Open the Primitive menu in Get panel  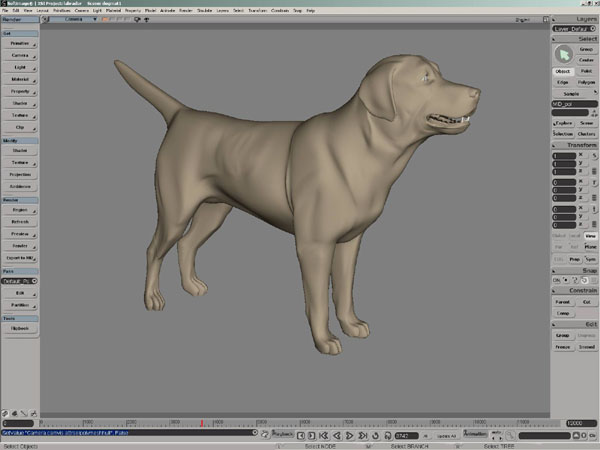click(x=20, y=44)
